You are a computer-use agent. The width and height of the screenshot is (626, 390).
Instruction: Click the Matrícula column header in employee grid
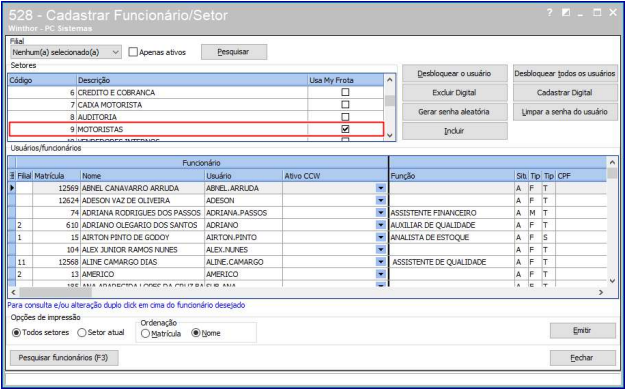57,176
